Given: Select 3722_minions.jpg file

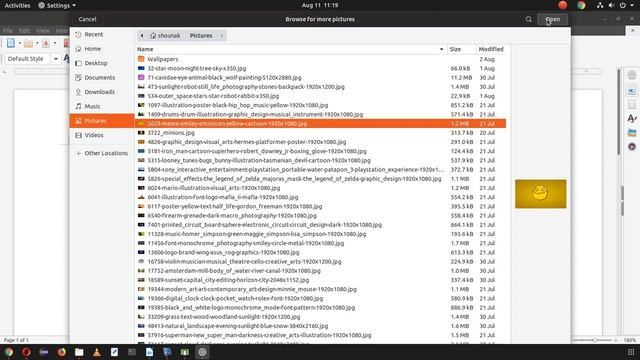Looking at the screenshot, I should pyautogui.click(x=320, y=133).
